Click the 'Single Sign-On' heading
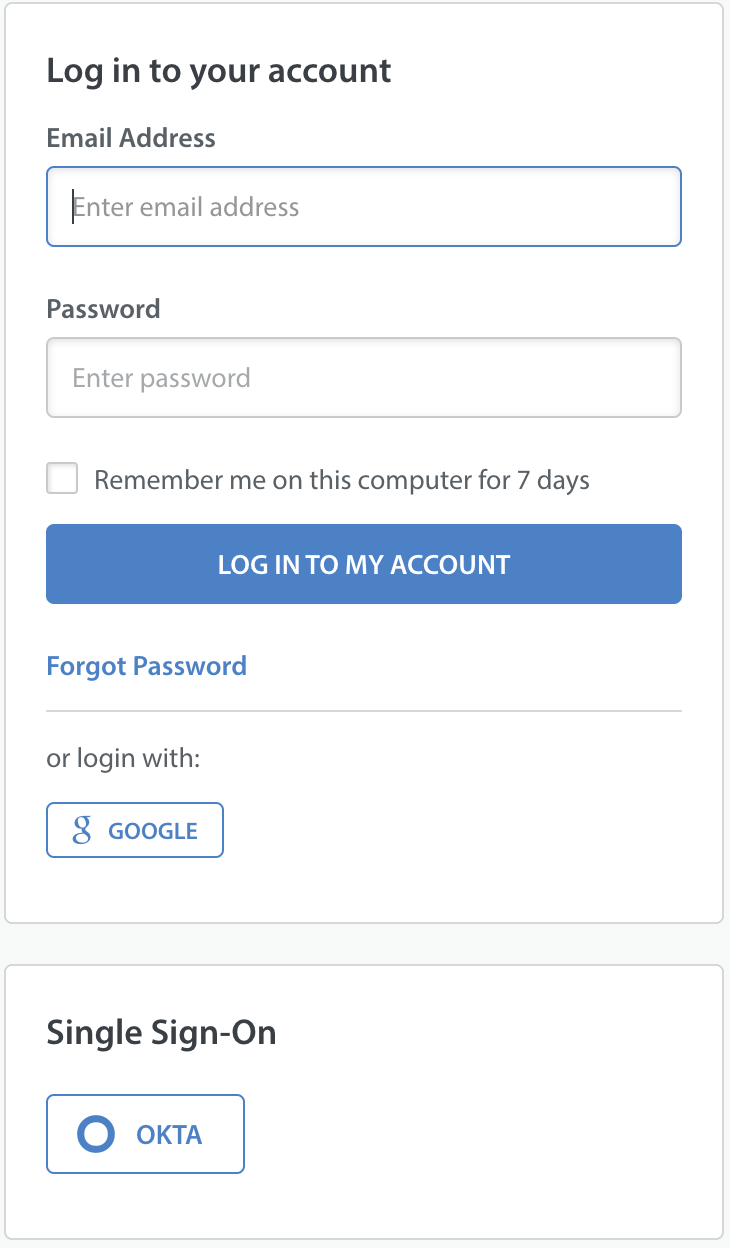Viewport: 730px width, 1248px height. 162,1032
